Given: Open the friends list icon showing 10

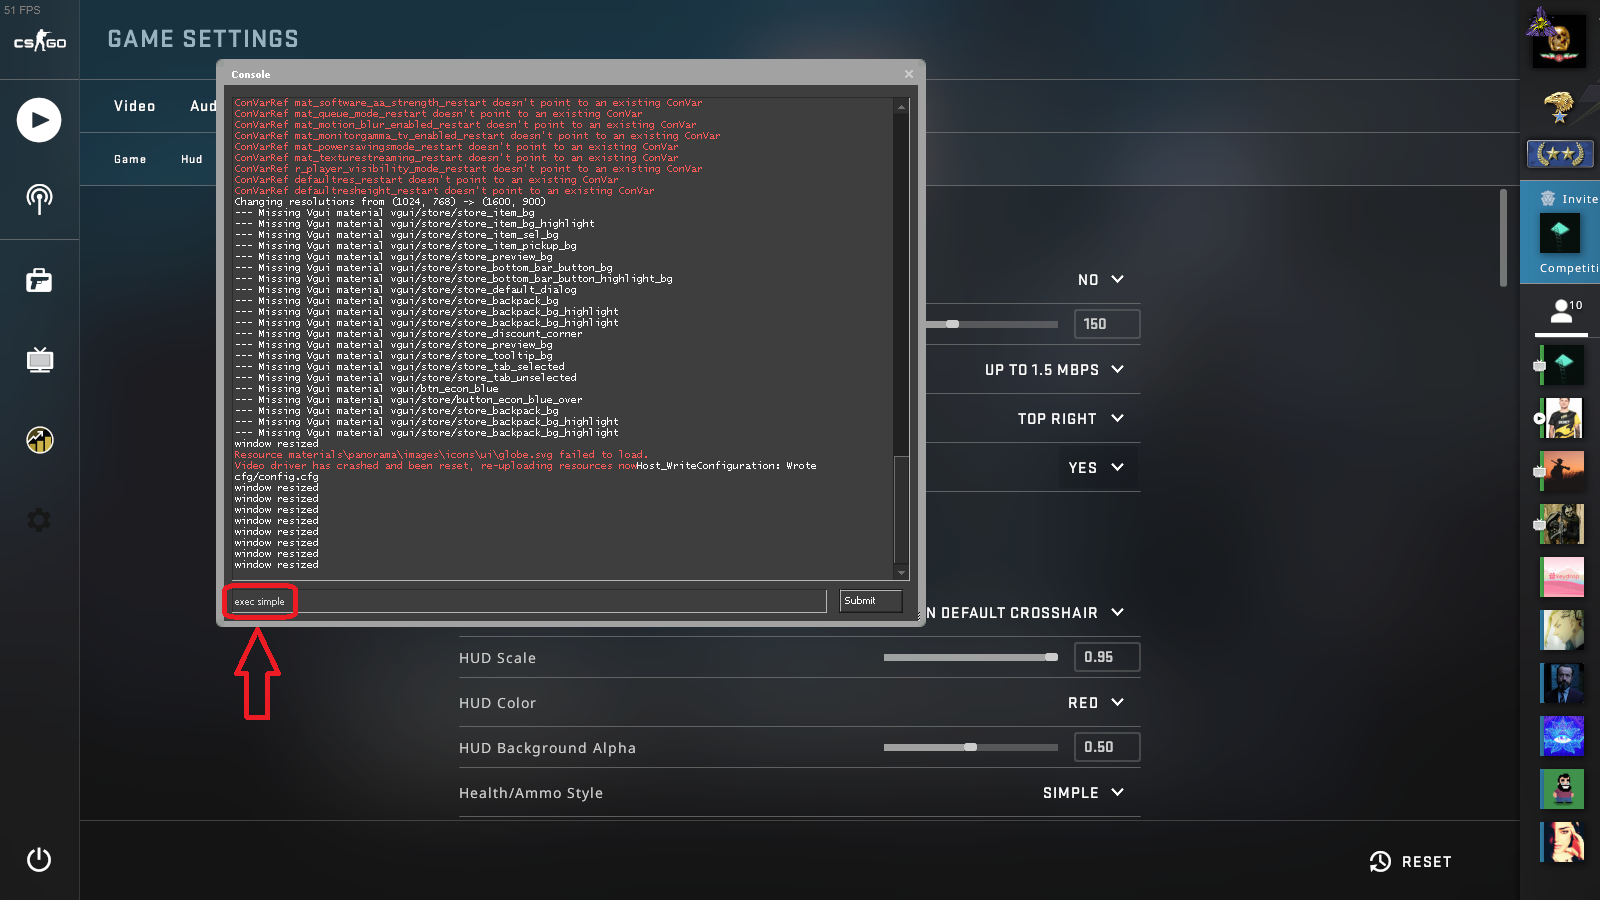Looking at the screenshot, I should tap(1562, 312).
